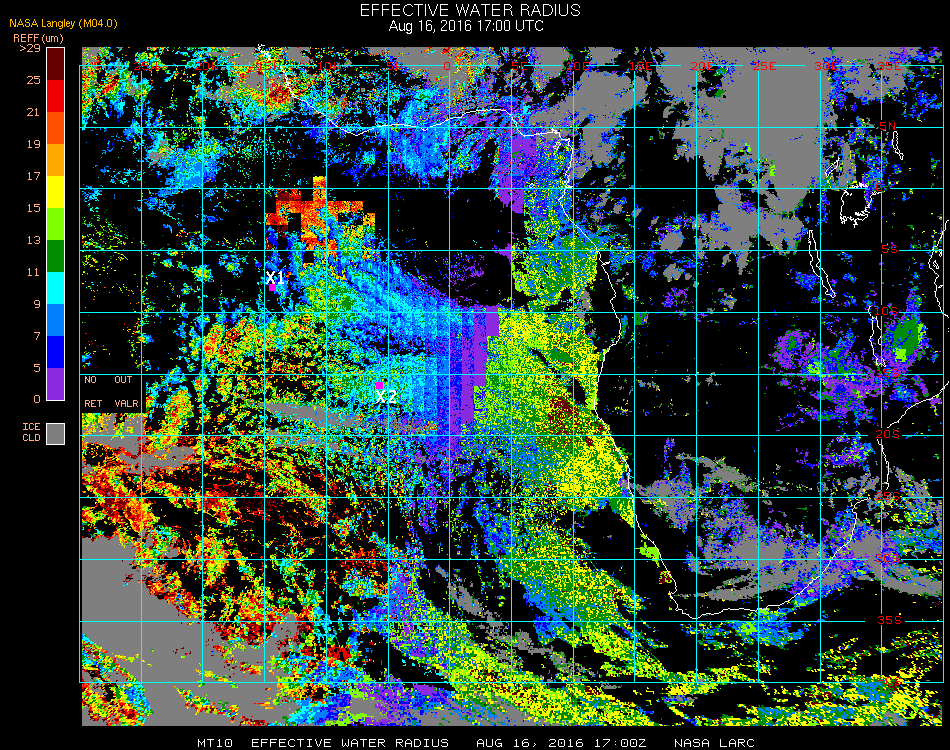The image size is (950, 750).
Task: Click the purple legend color segment
Action: [x=56, y=383]
